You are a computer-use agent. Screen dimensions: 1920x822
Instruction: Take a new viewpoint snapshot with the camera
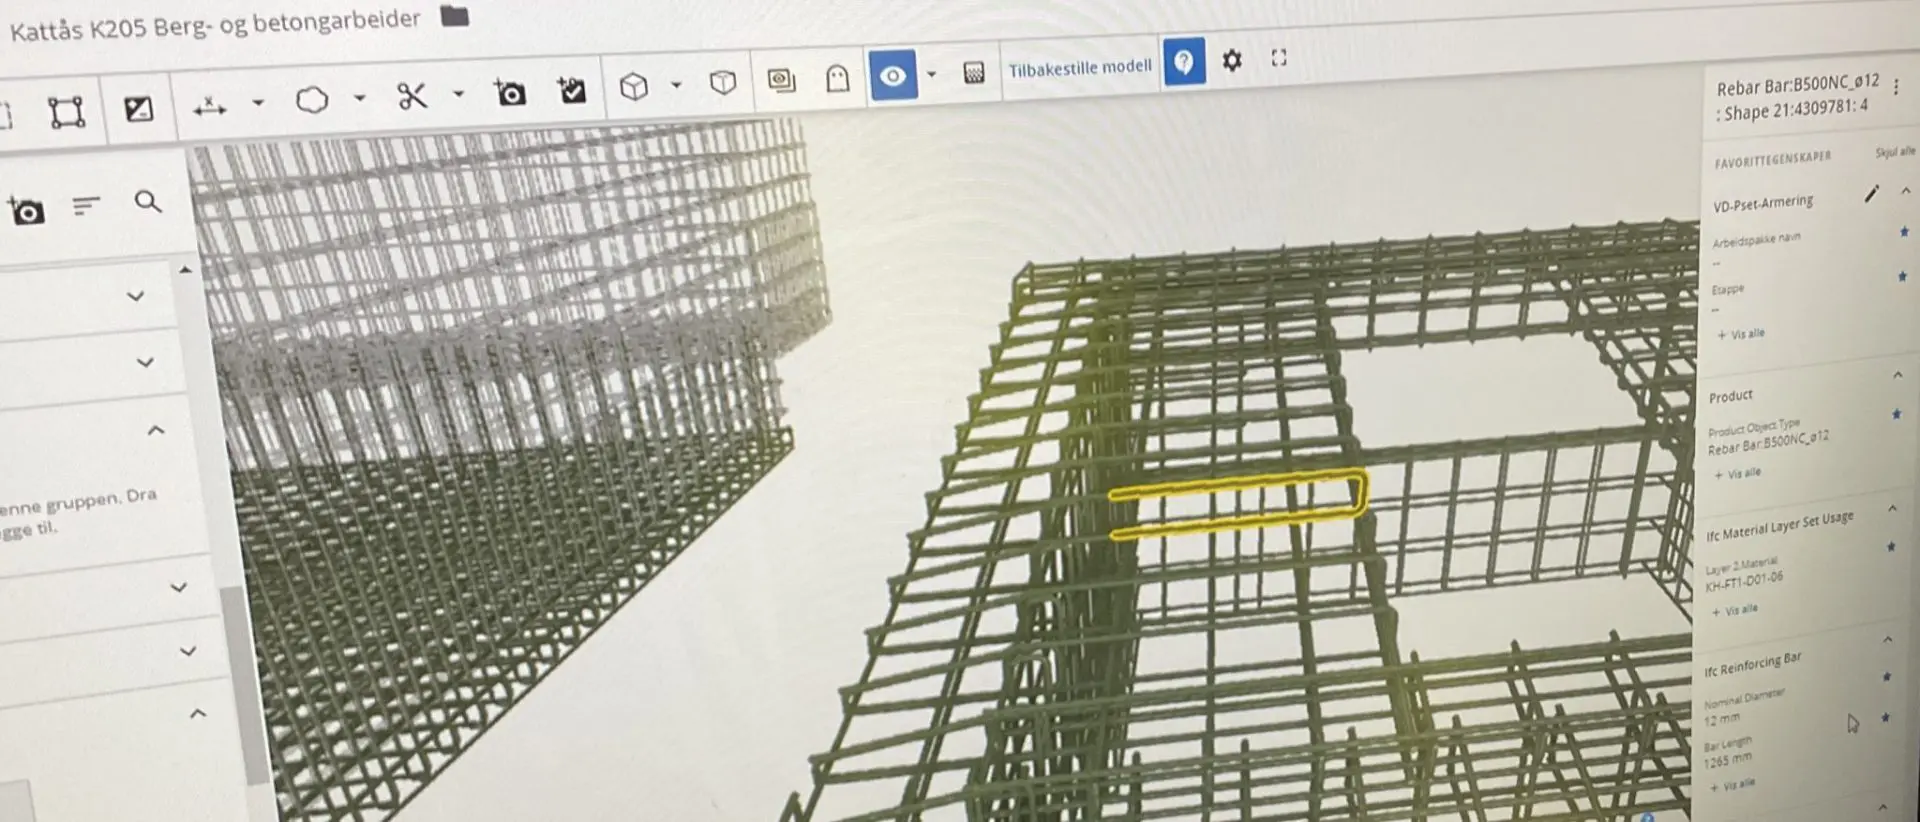coord(510,93)
